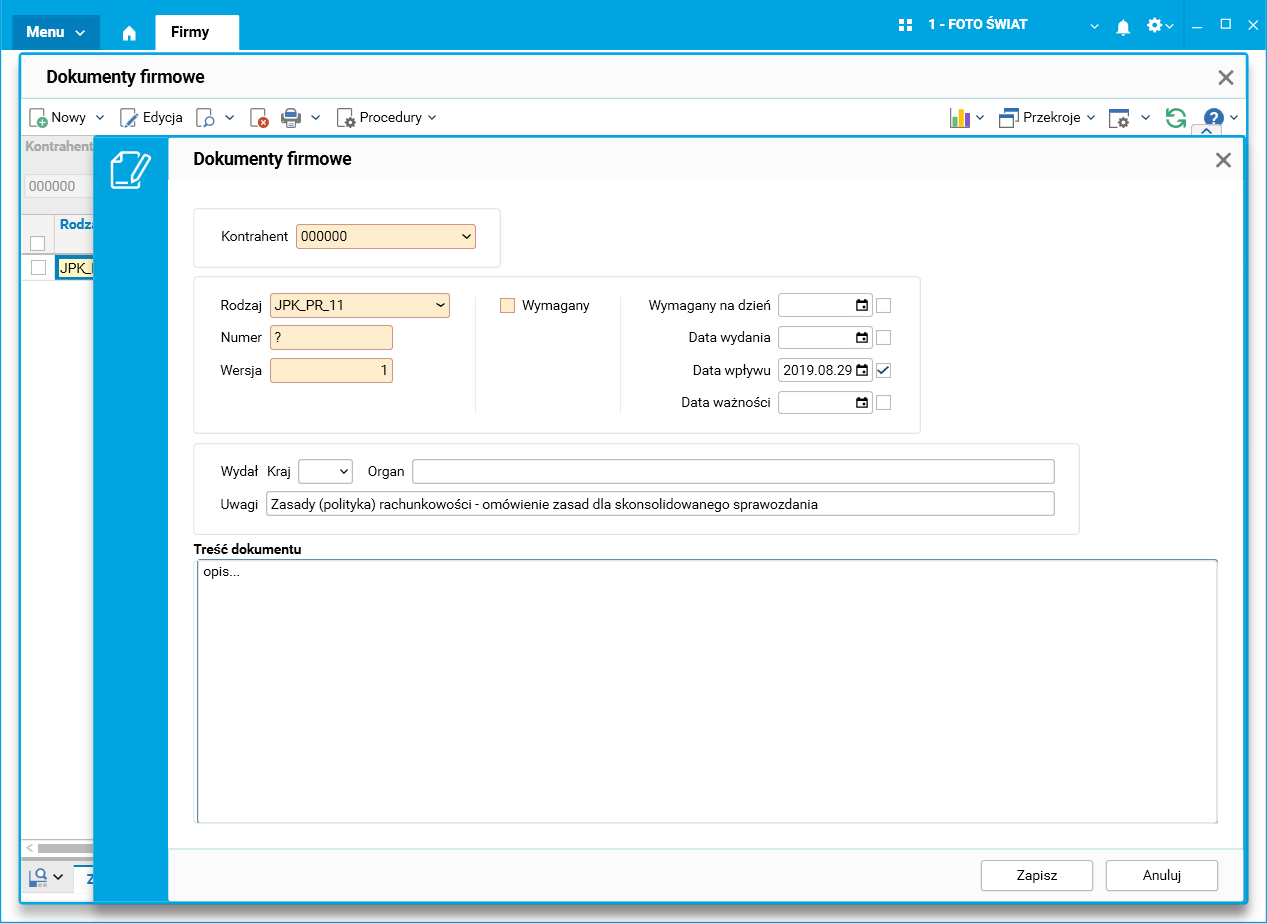The image size is (1267, 923).
Task: Click the Nowy (new document) icon
Action: tap(38, 118)
